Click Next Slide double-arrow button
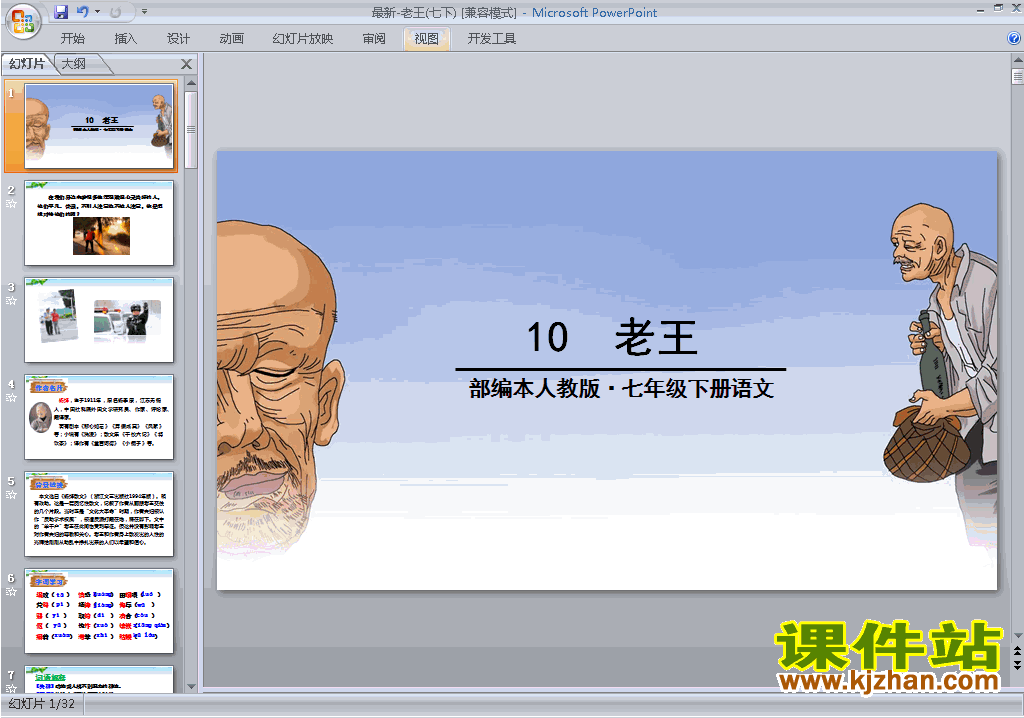 (x=1017, y=664)
